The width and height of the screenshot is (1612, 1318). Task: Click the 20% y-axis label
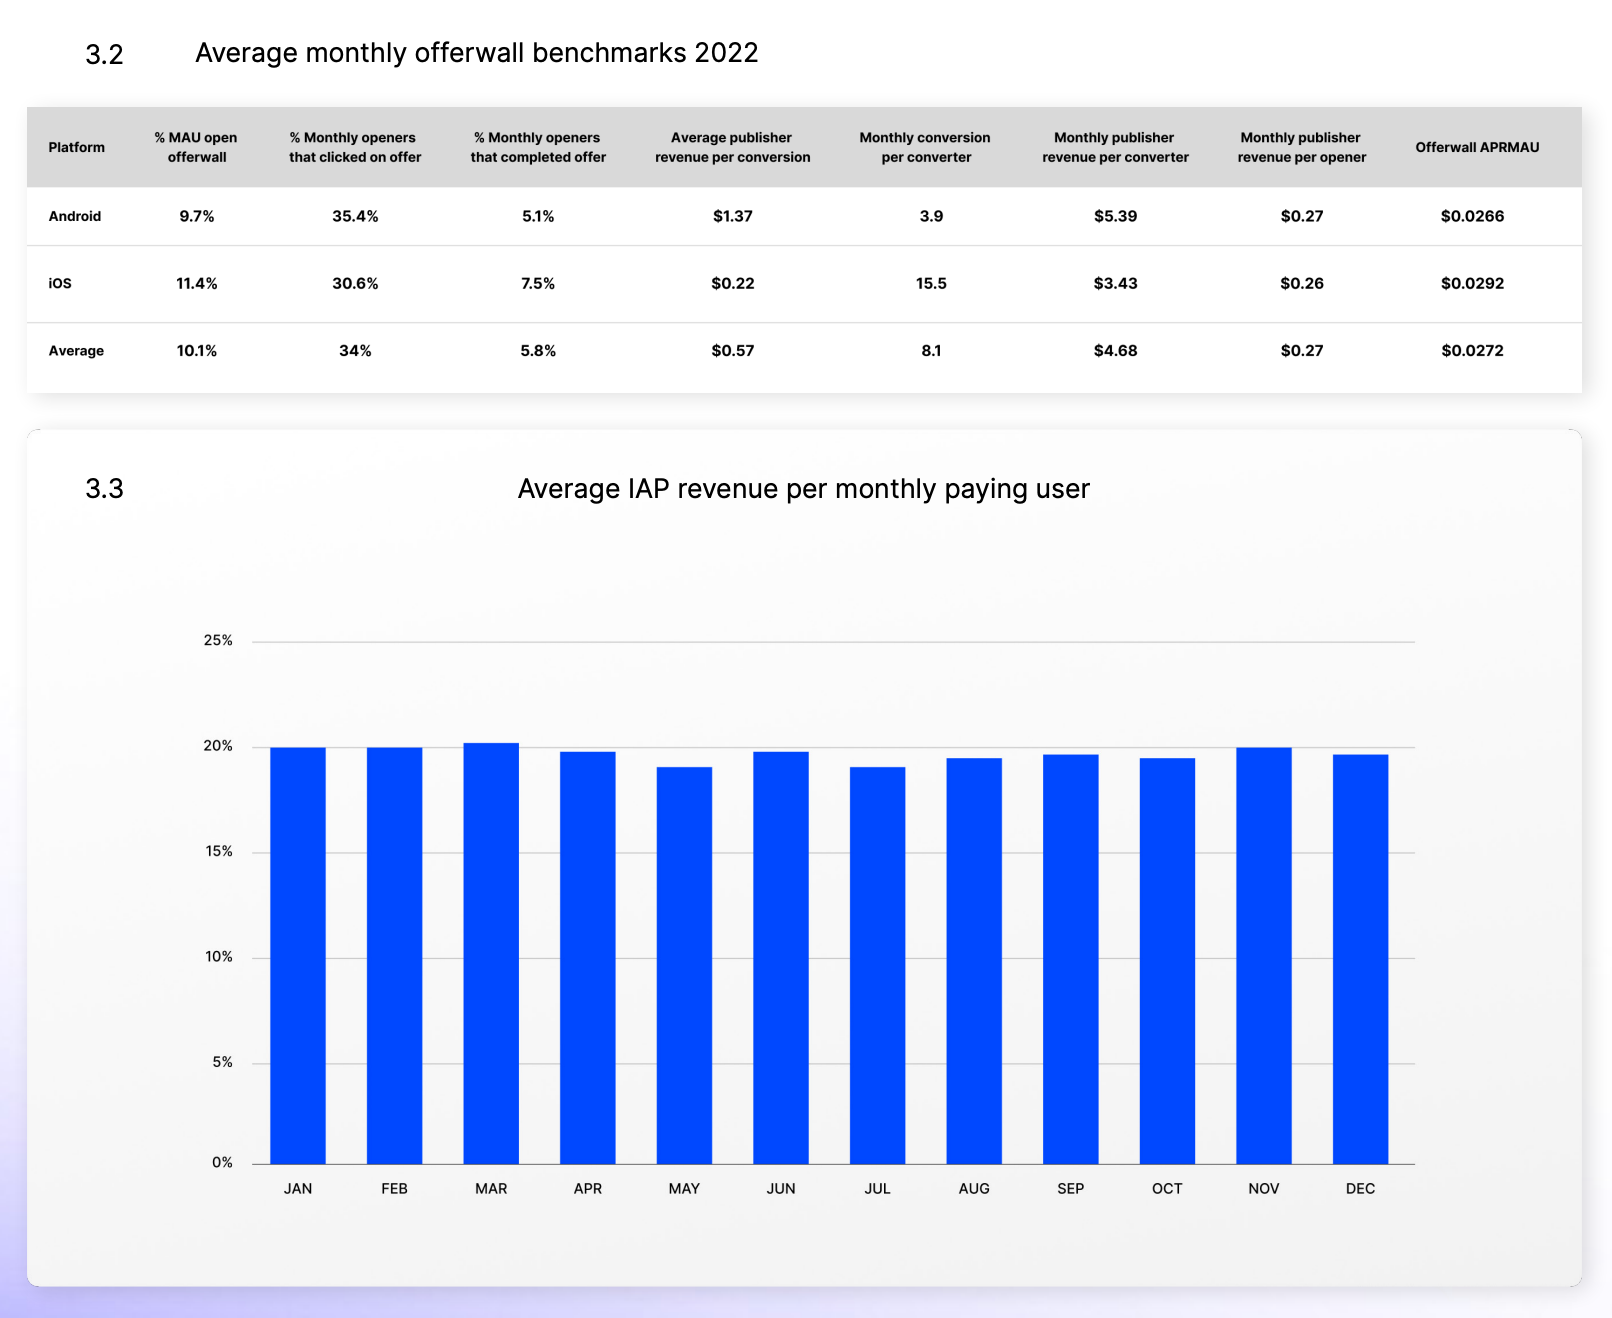[x=218, y=746]
